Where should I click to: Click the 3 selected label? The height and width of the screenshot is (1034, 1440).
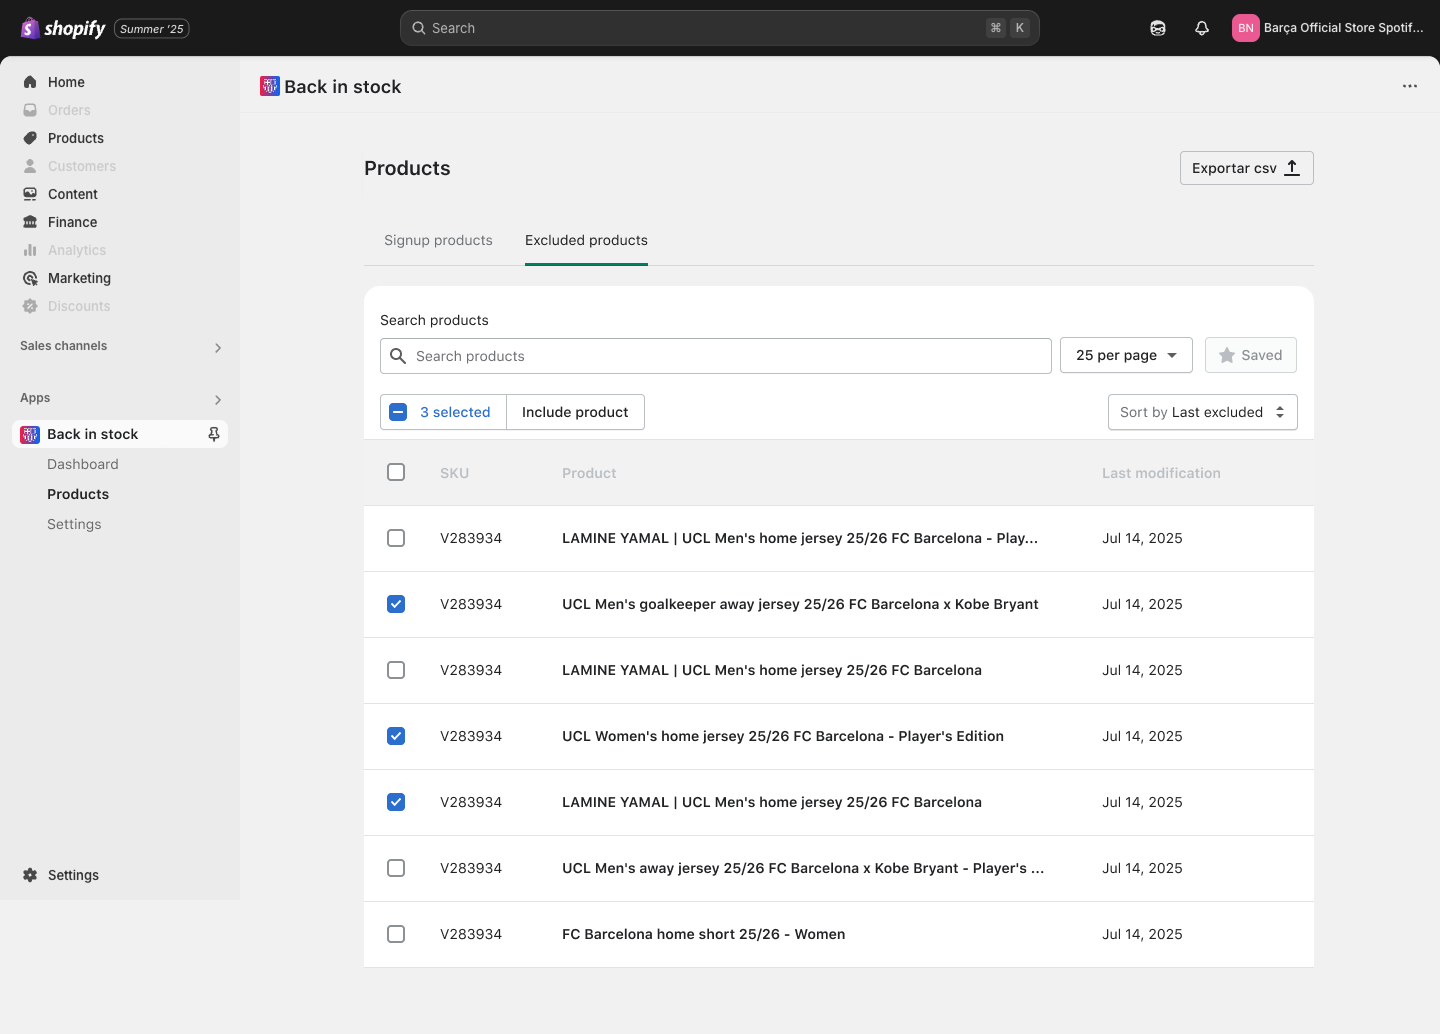(x=455, y=412)
